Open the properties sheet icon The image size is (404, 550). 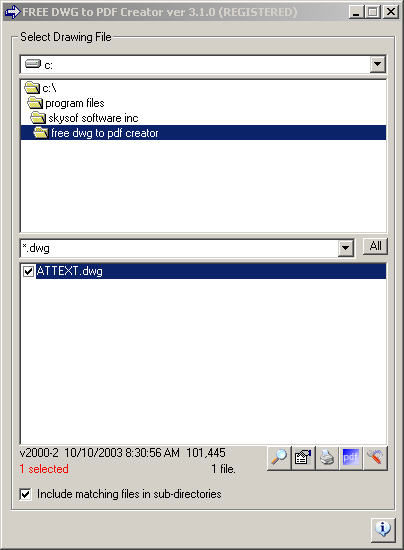(303, 458)
